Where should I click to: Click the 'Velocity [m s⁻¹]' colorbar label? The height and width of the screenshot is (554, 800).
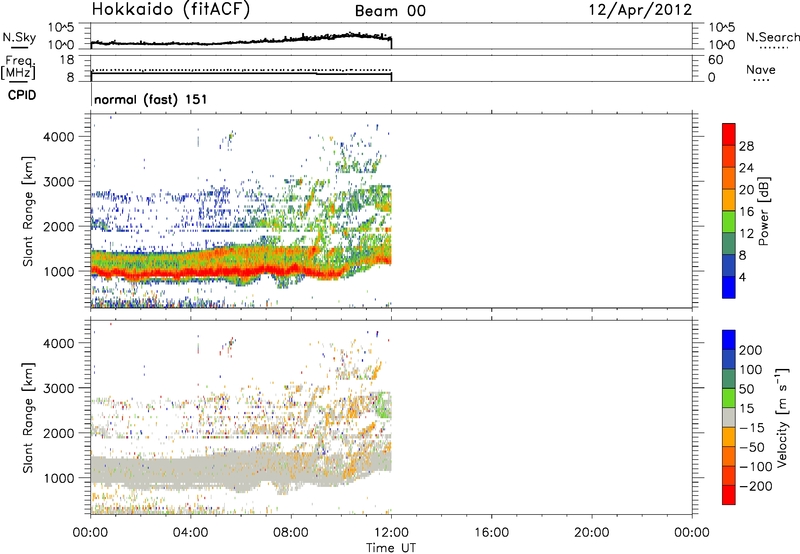pyautogui.click(x=783, y=418)
